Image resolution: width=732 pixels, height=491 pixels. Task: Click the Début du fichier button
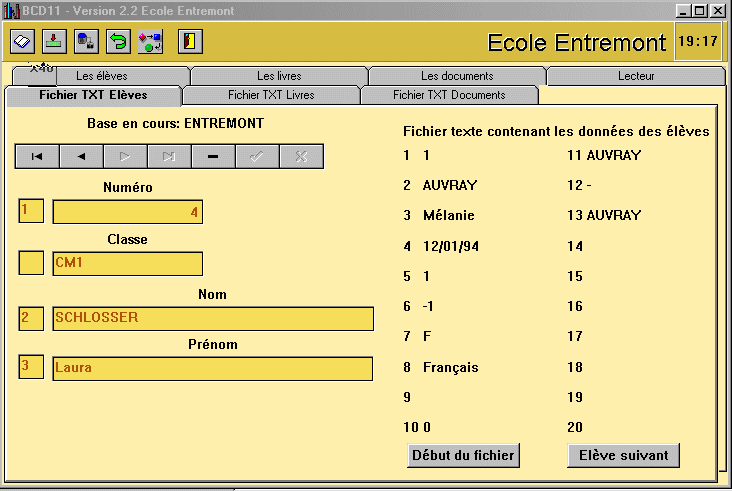(463, 455)
